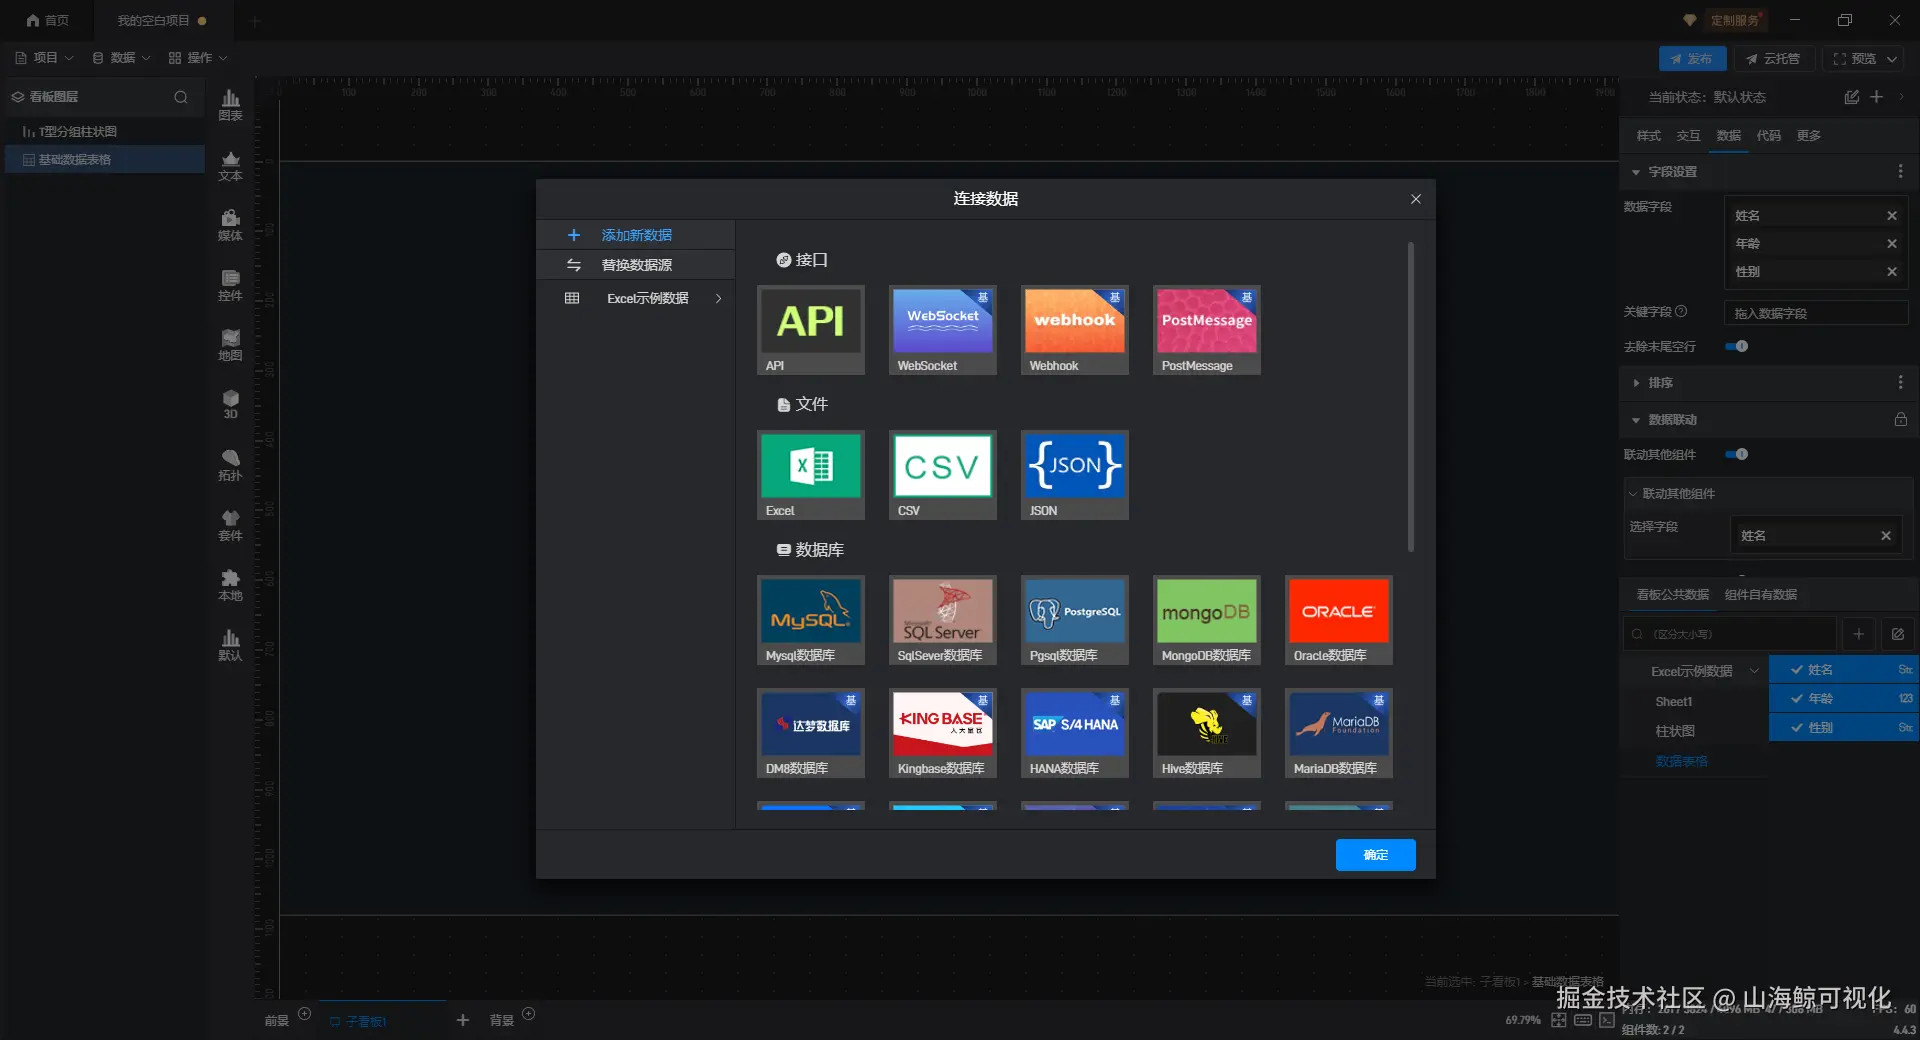The height and width of the screenshot is (1040, 1920).
Task: Open the 套件 (kits) sidebar category
Action: [x=230, y=525]
